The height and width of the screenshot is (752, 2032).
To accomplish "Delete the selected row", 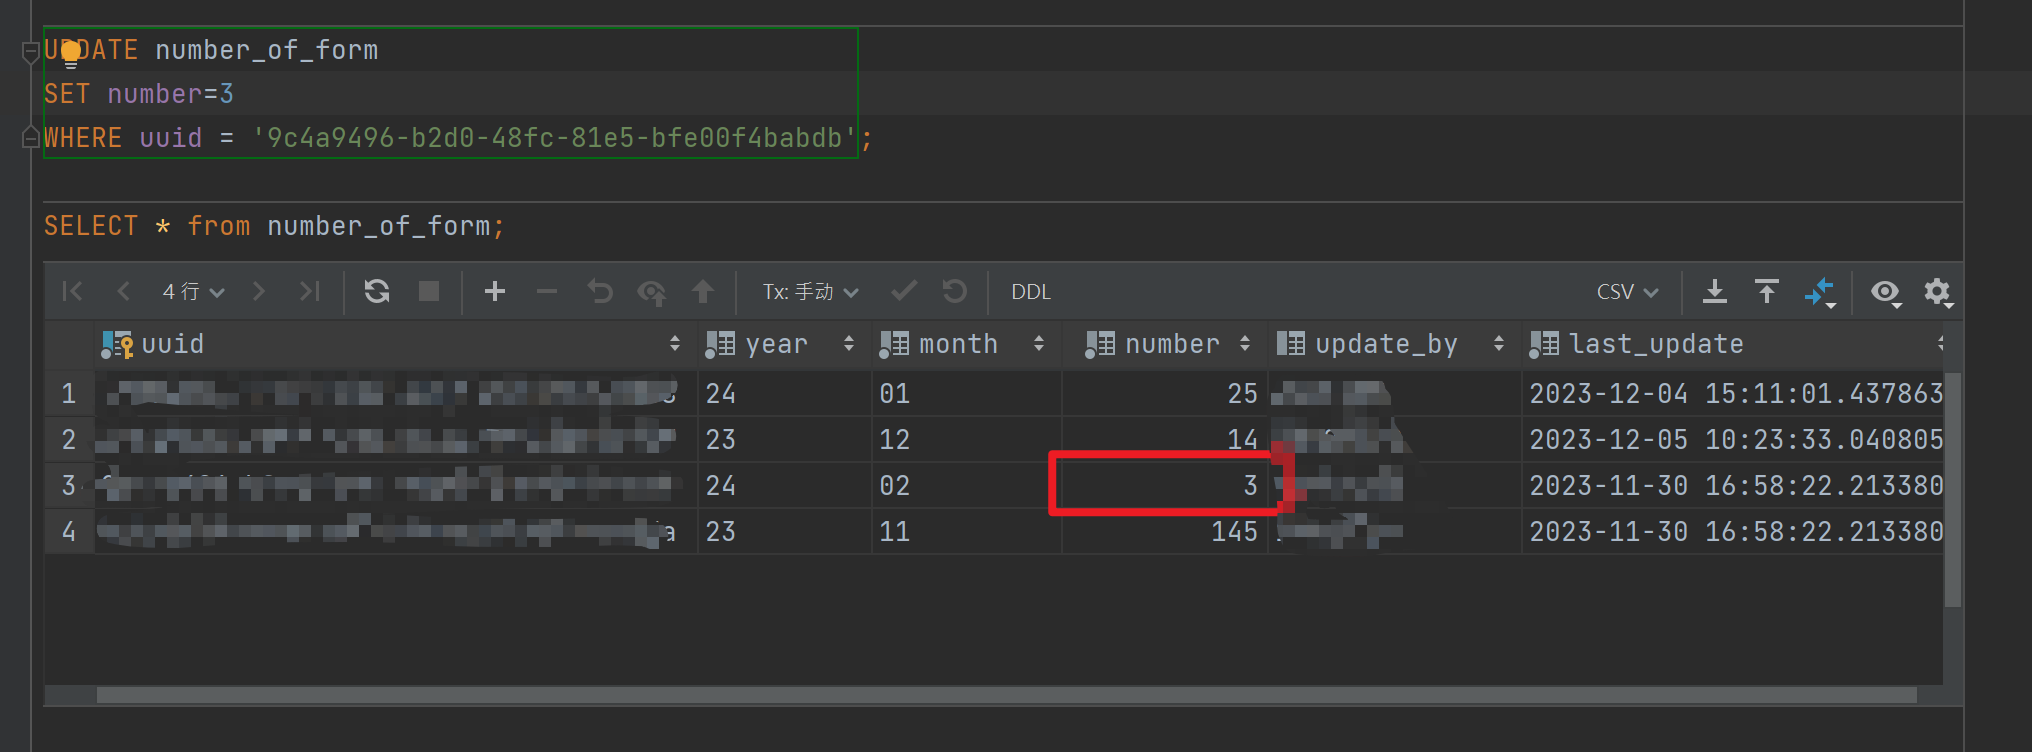I will pyautogui.click(x=546, y=291).
